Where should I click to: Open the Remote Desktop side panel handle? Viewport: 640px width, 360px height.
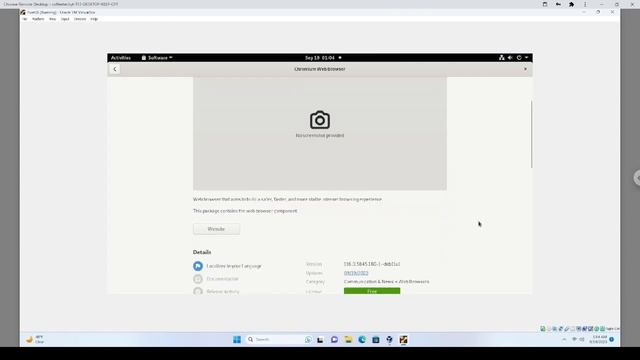637,178
